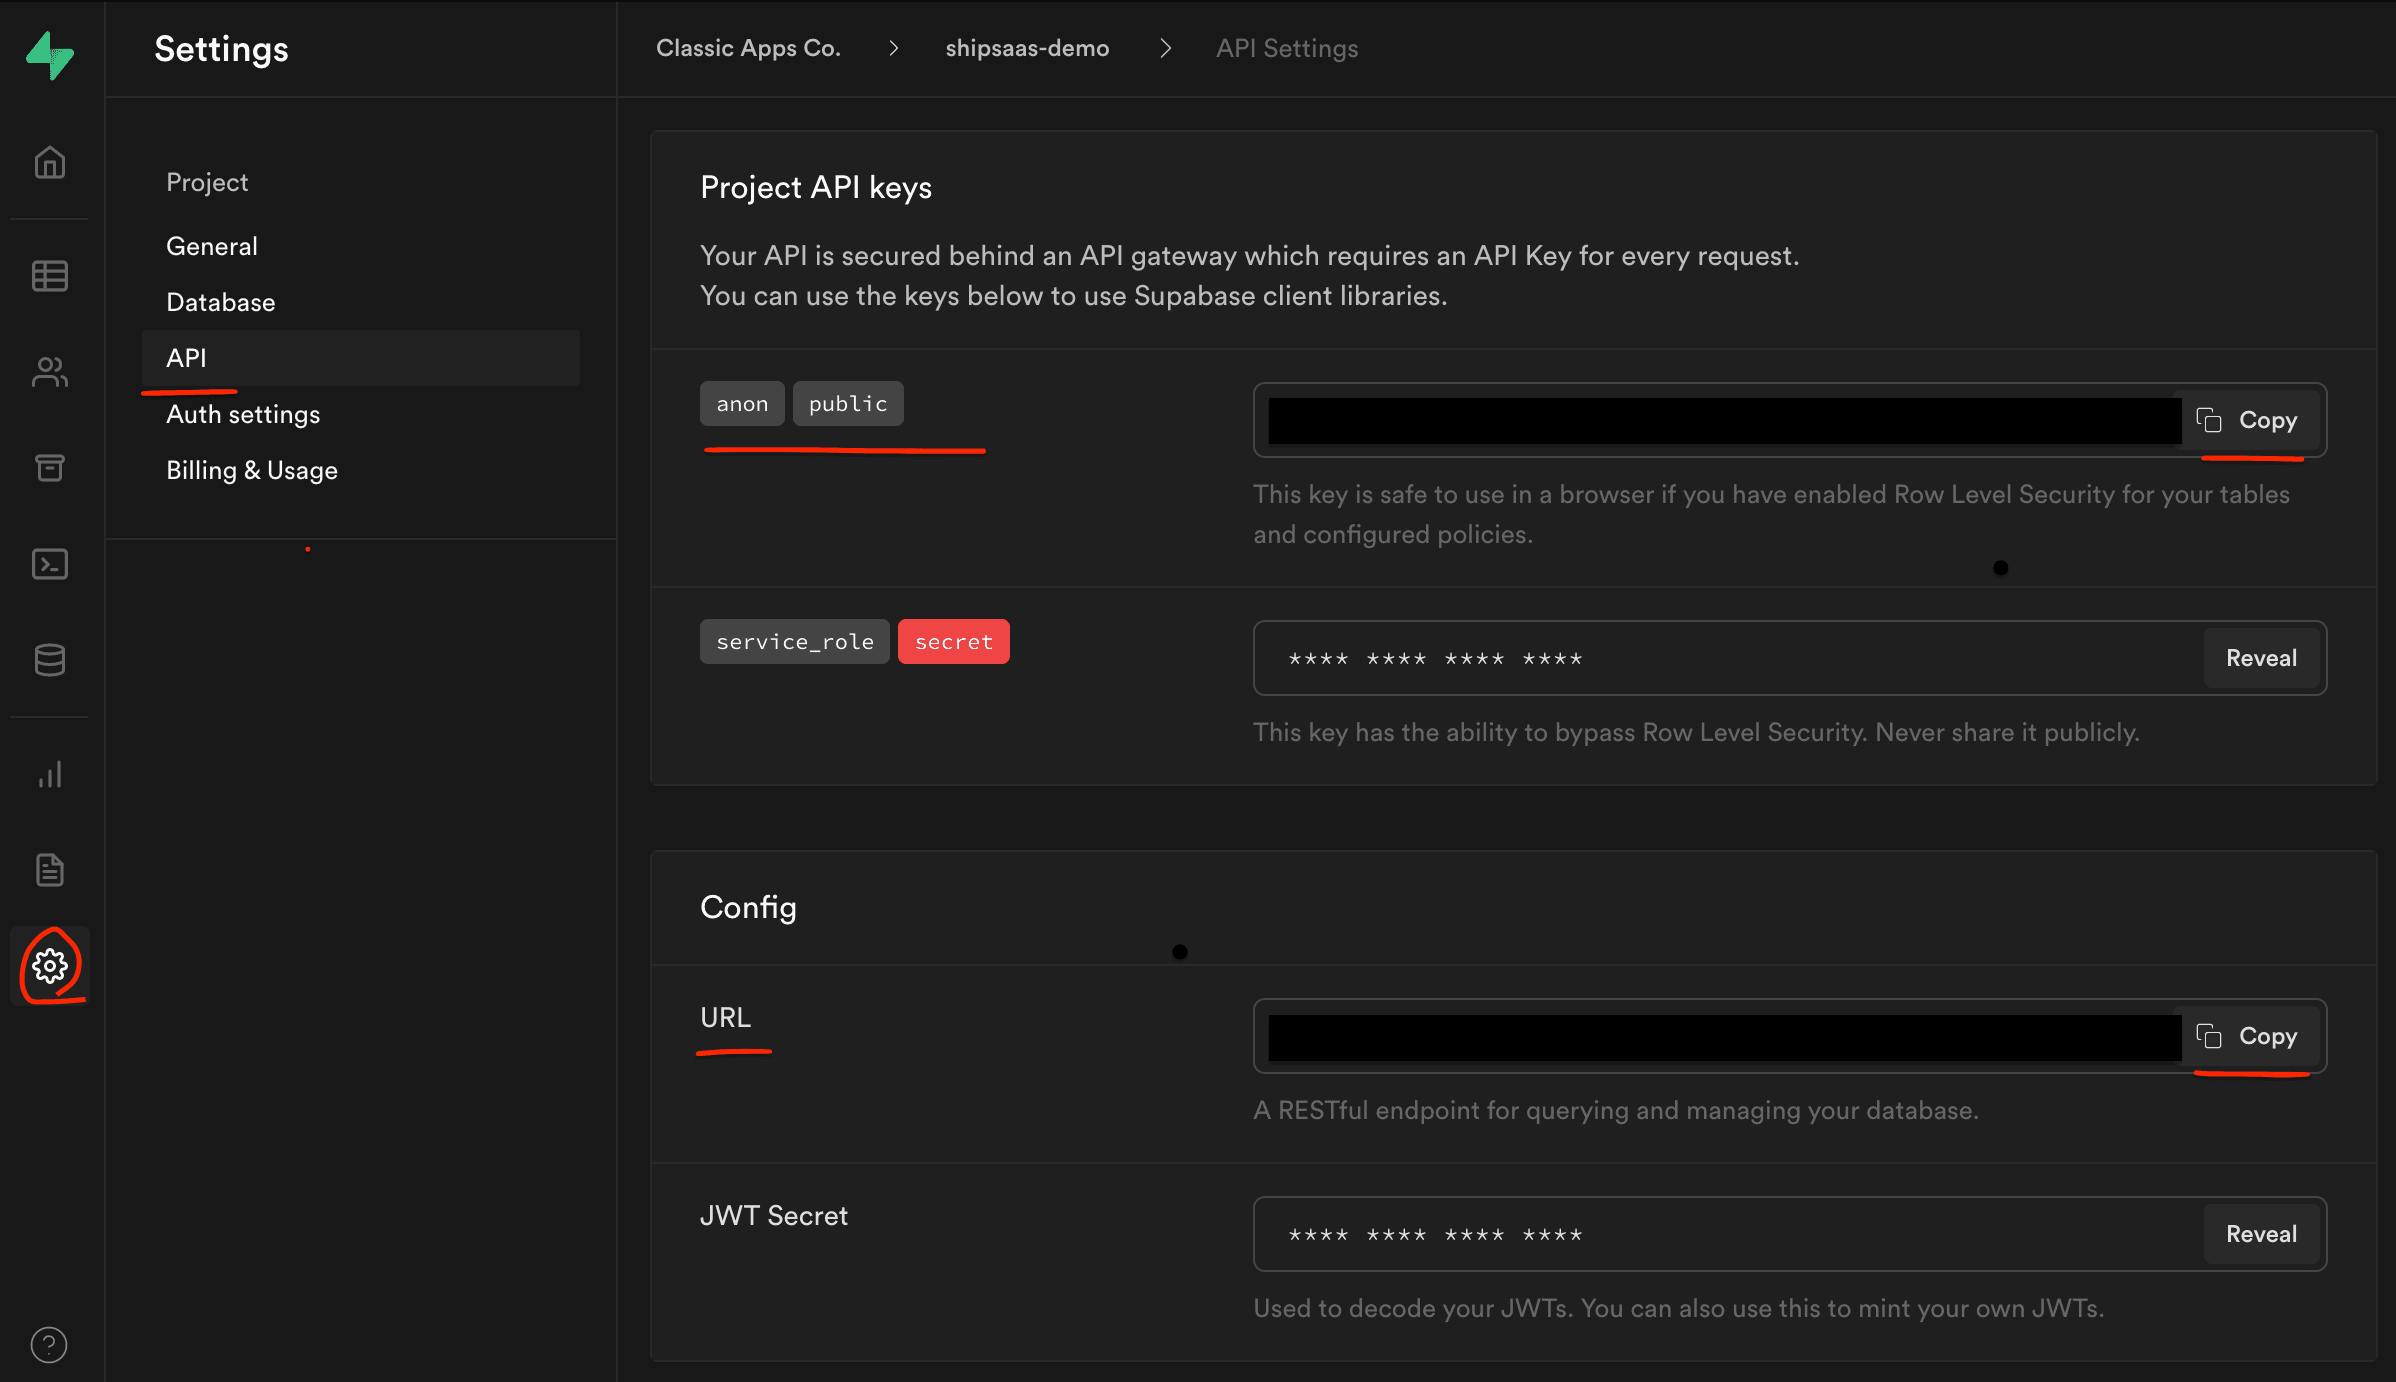Open the Supabase home icon
The image size is (2396, 1382).
[49, 161]
